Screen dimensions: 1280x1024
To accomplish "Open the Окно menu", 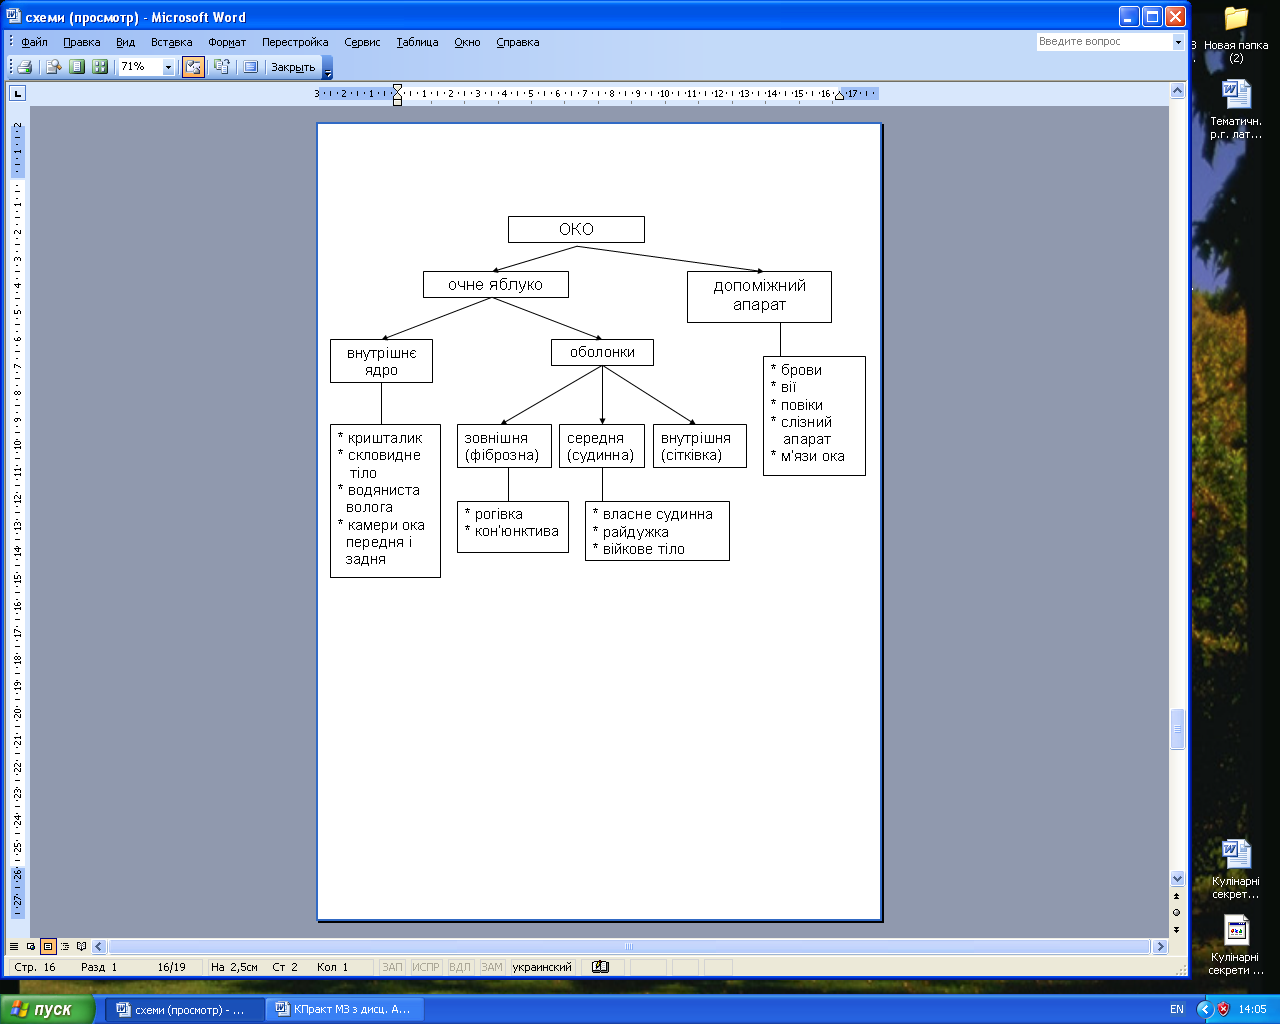I will [x=467, y=42].
